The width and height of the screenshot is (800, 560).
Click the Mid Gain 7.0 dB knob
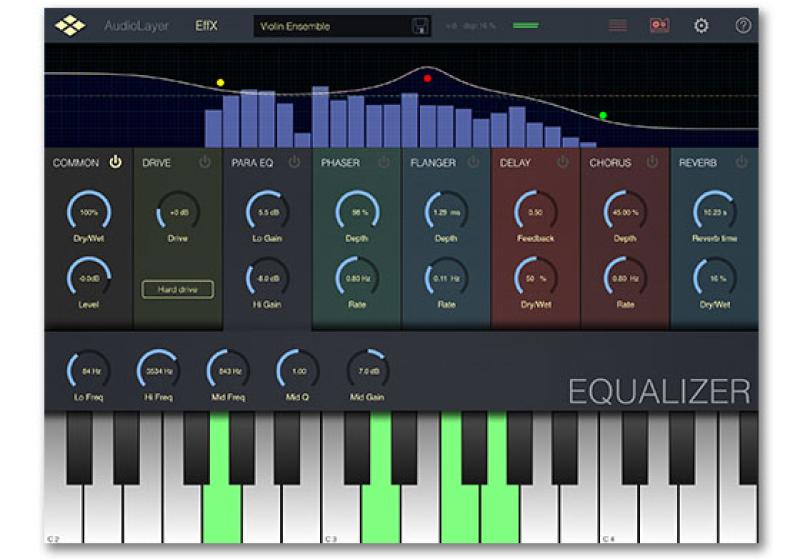(x=367, y=371)
